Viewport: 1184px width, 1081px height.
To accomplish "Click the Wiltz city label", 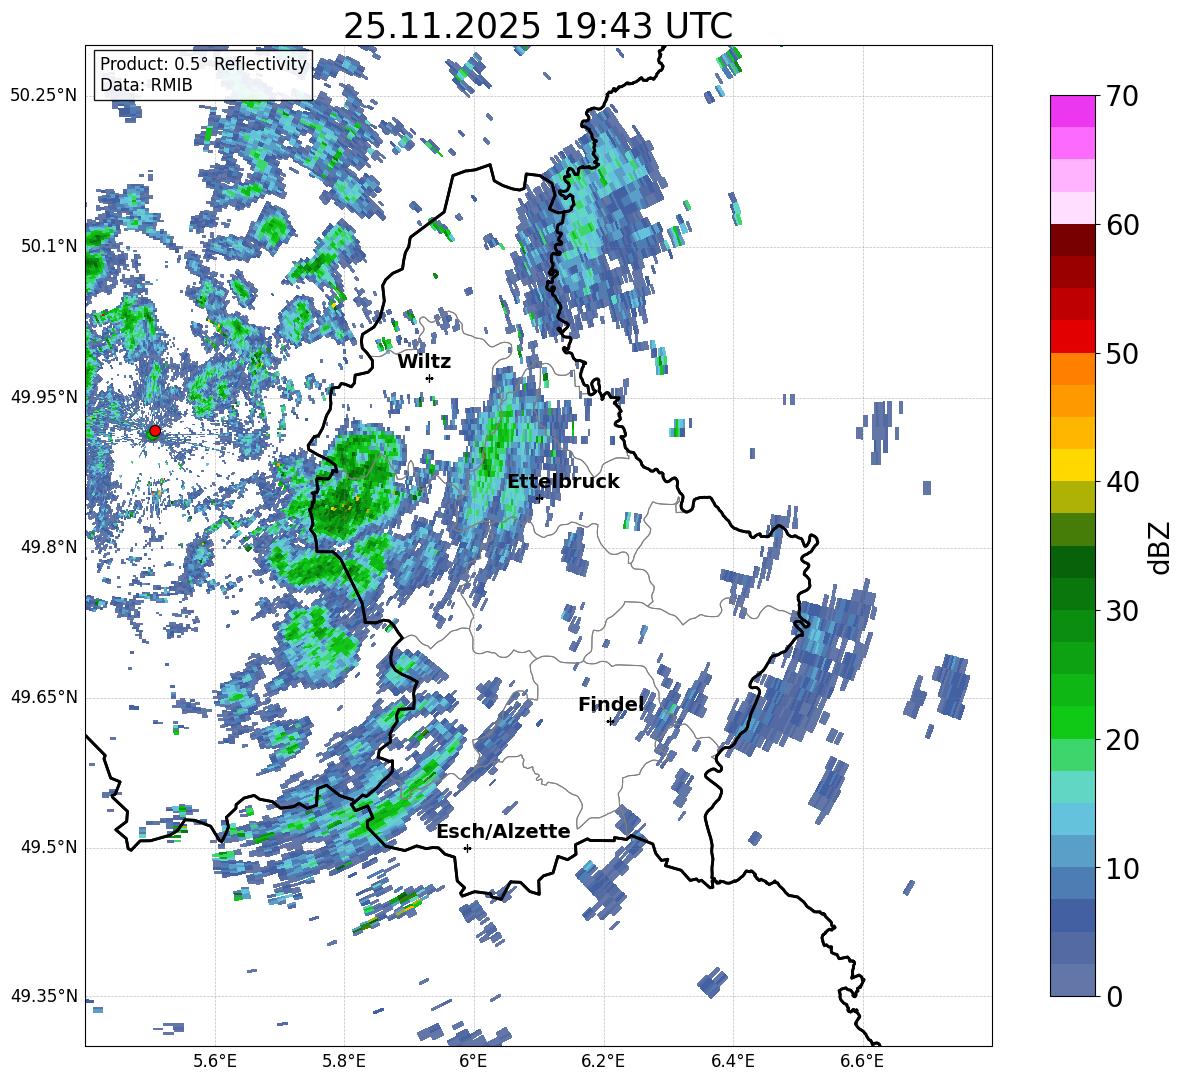I will [424, 362].
